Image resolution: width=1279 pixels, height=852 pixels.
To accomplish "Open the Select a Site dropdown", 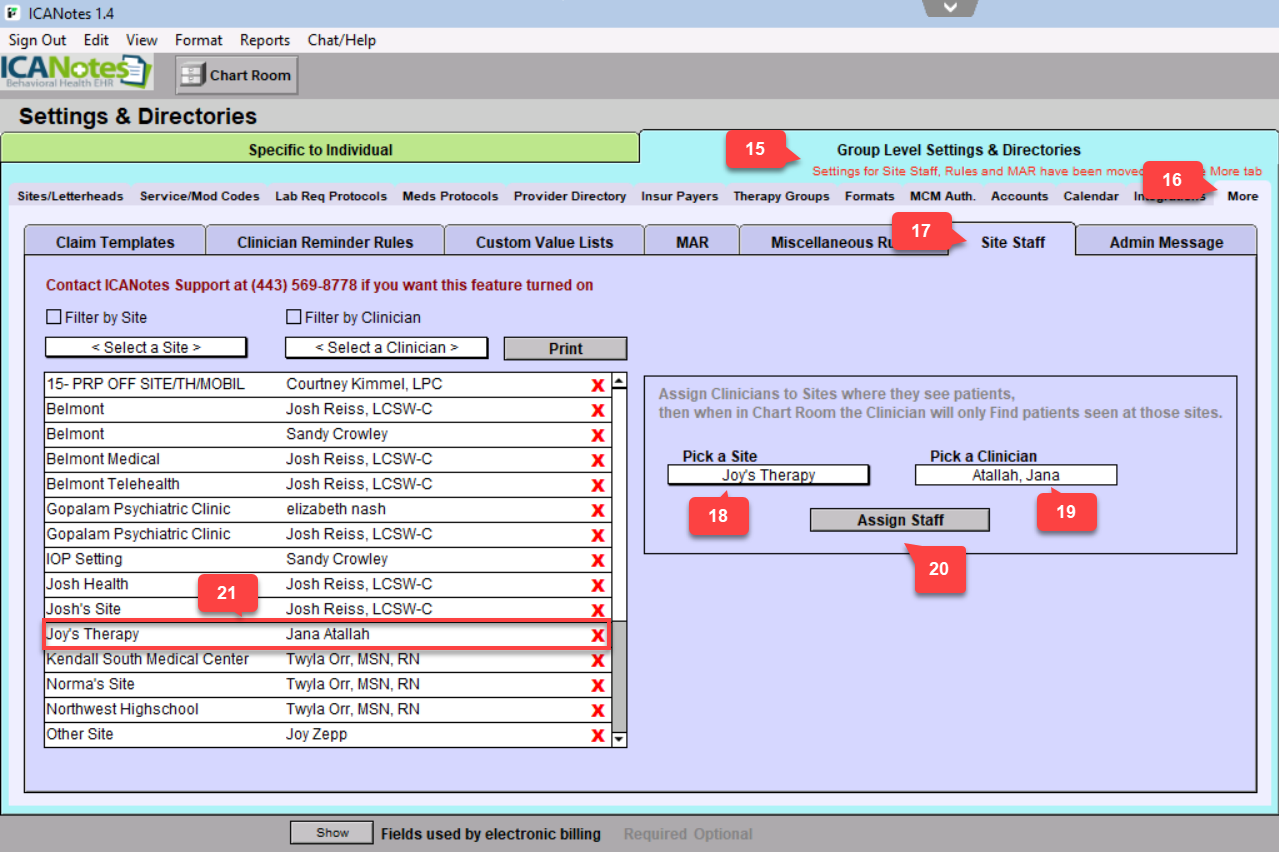I will pyautogui.click(x=146, y=347).
